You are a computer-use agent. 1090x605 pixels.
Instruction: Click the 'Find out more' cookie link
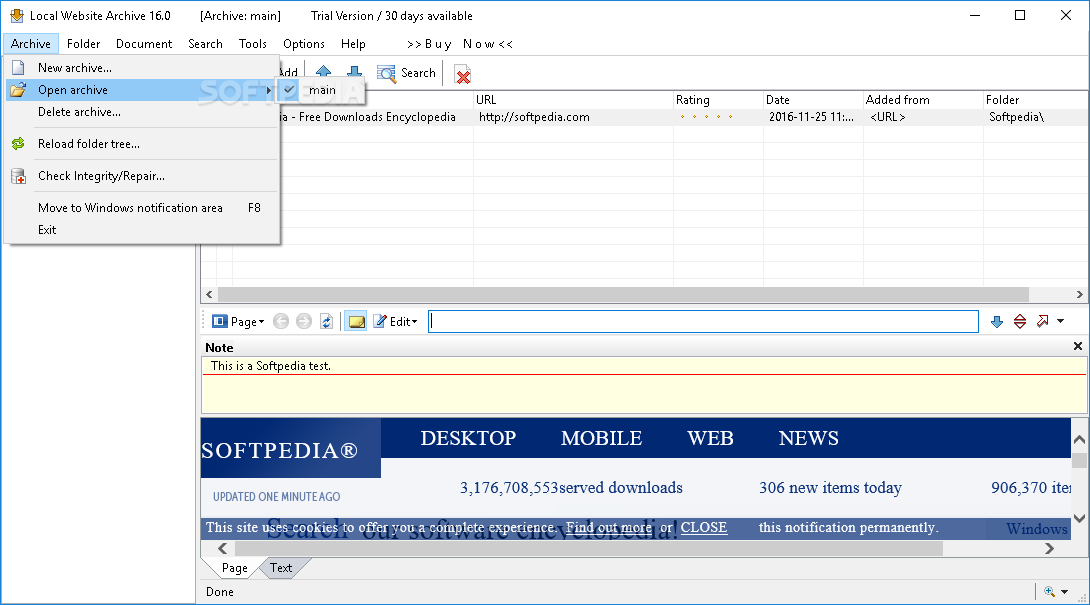609,527
